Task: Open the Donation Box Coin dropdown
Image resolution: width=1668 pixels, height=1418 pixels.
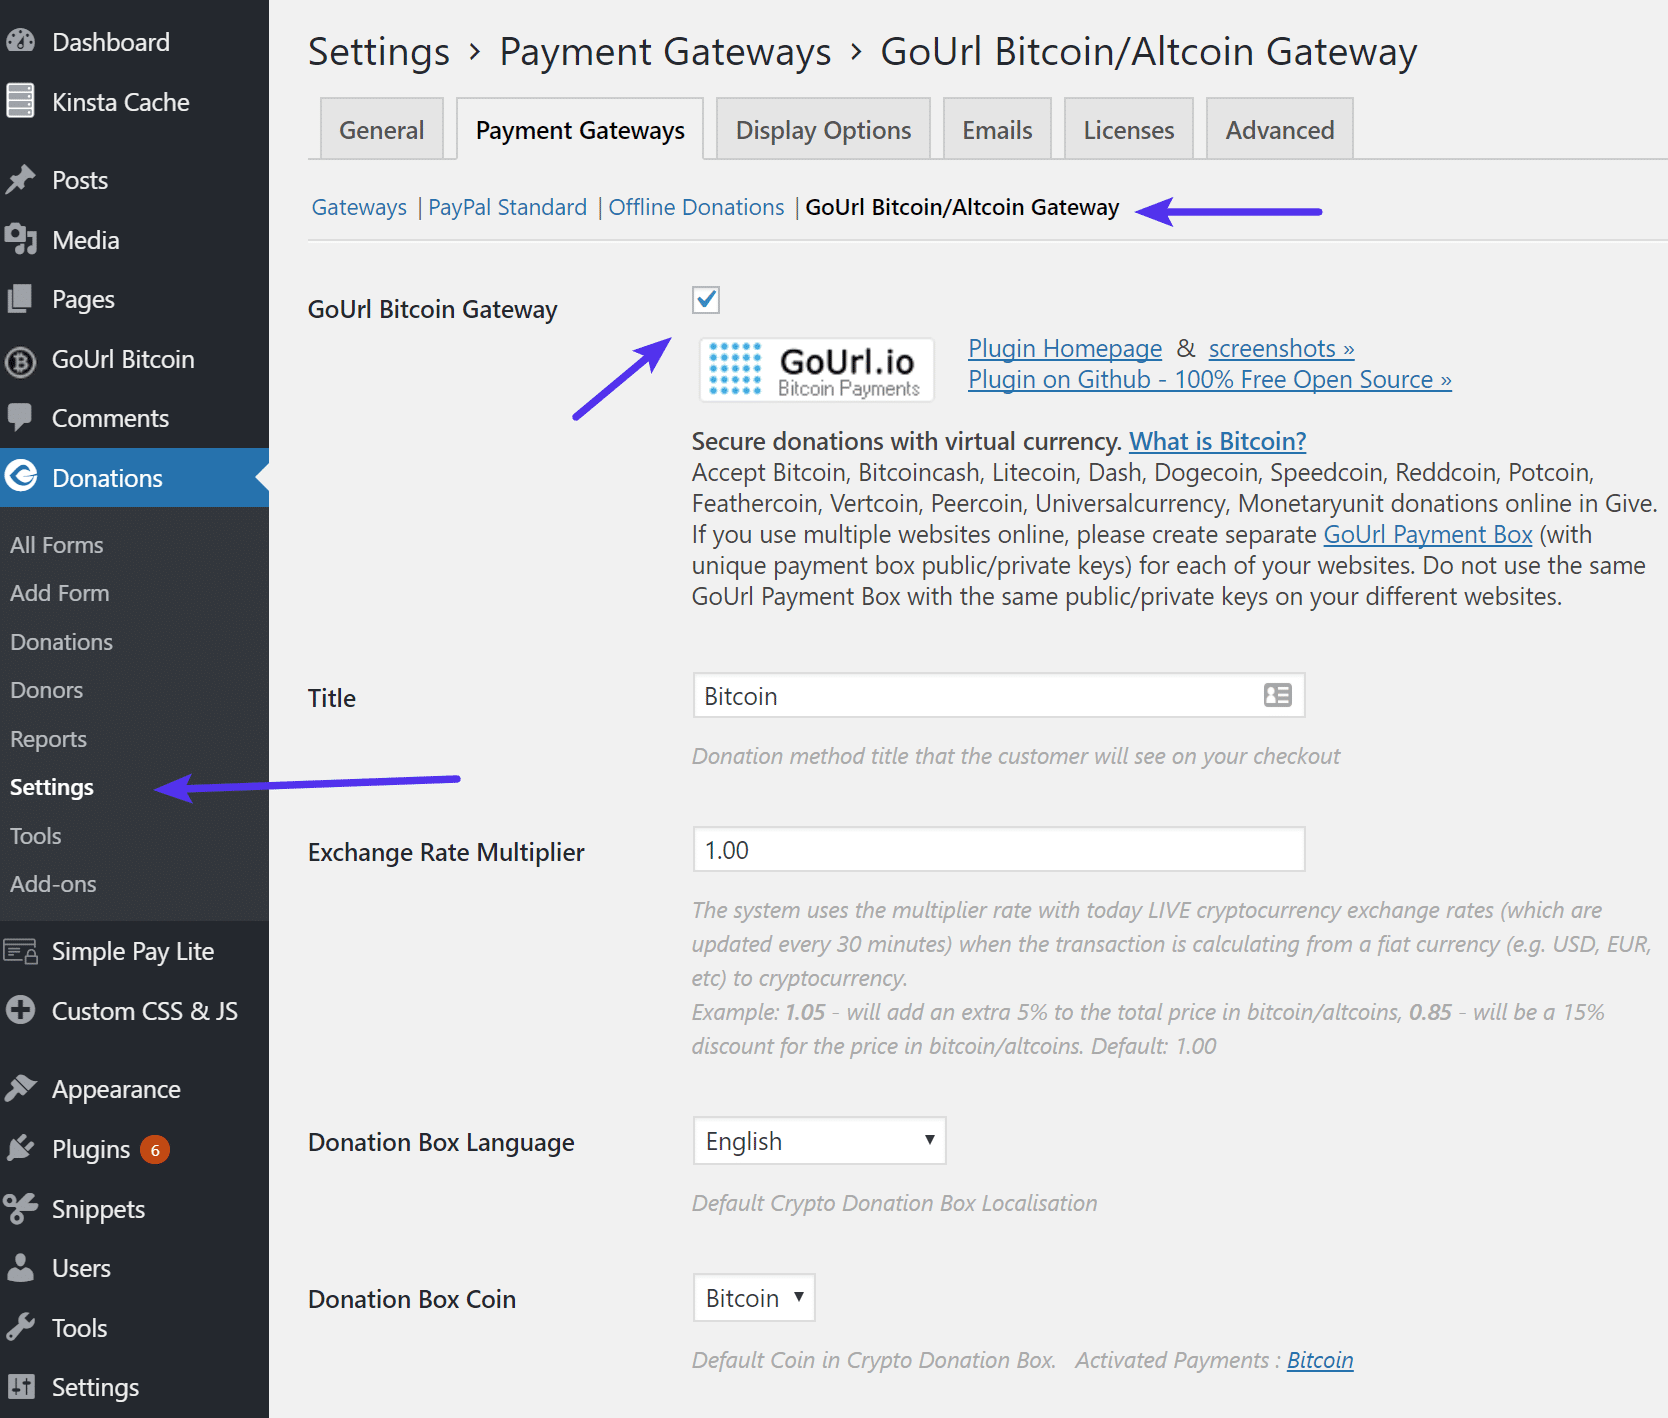Action: (754, 1298)
